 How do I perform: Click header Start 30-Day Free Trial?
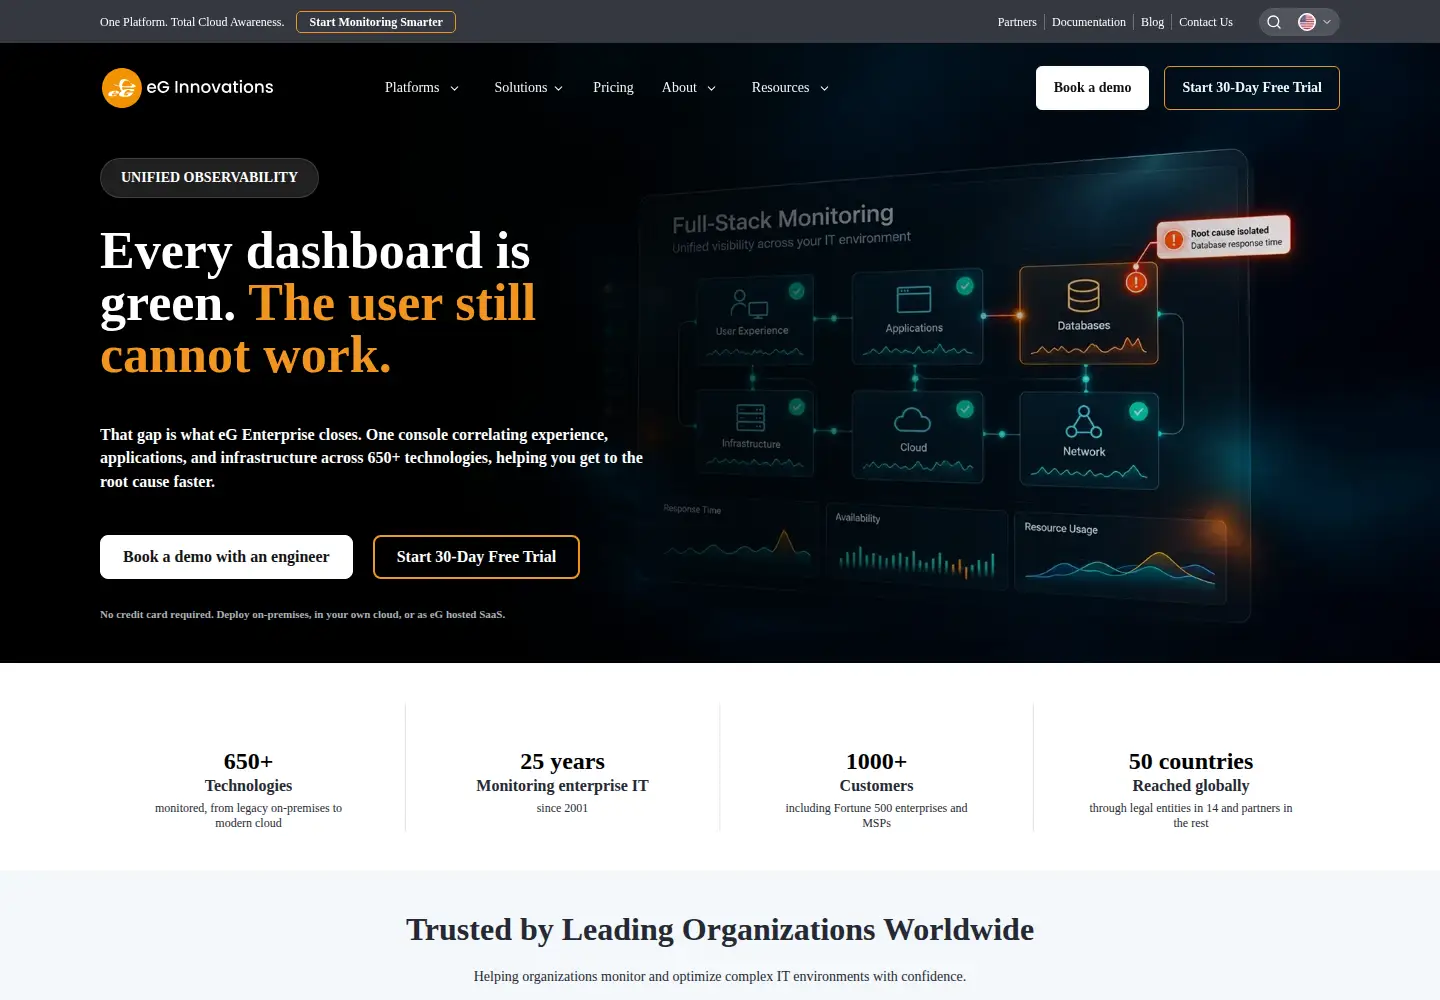click(1252, 88)
